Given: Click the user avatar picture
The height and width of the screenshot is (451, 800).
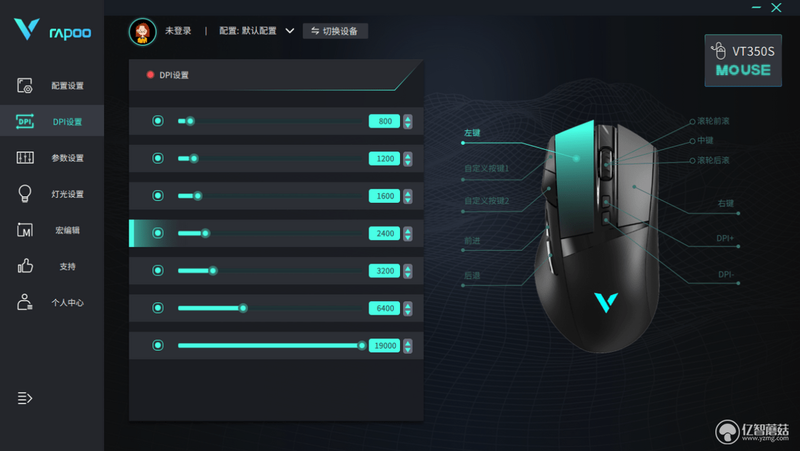Looking at the screenshot, I should (142, 32).
